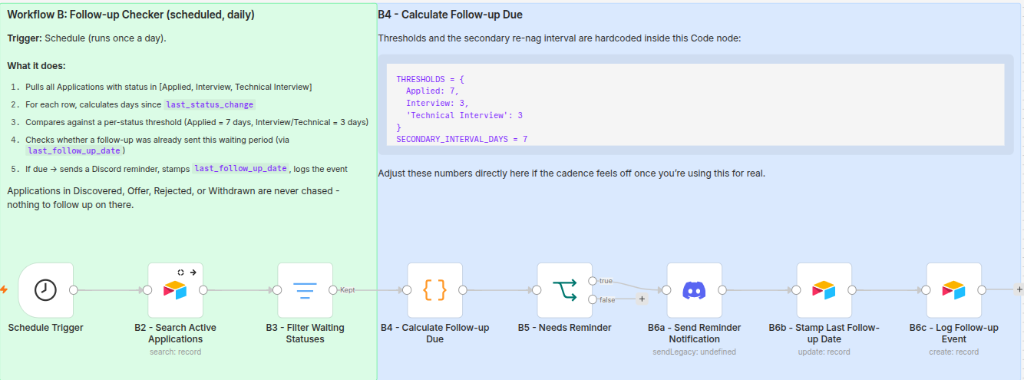The height and width of the screenshot is (380, 1024).
Task: Click the 'update: record' subtitle under B6b
Action: coord(824,352)
